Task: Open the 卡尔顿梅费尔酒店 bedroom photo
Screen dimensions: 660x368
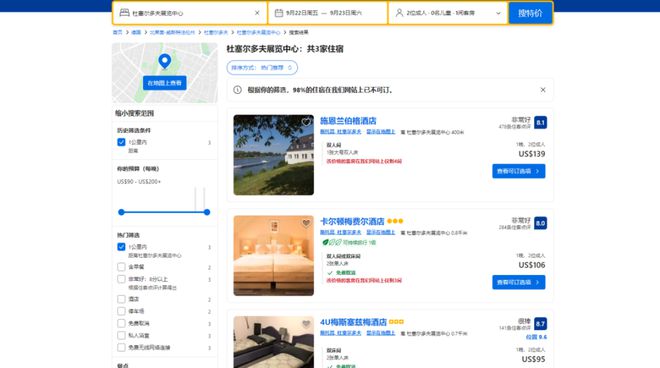Action: [274, 256]
